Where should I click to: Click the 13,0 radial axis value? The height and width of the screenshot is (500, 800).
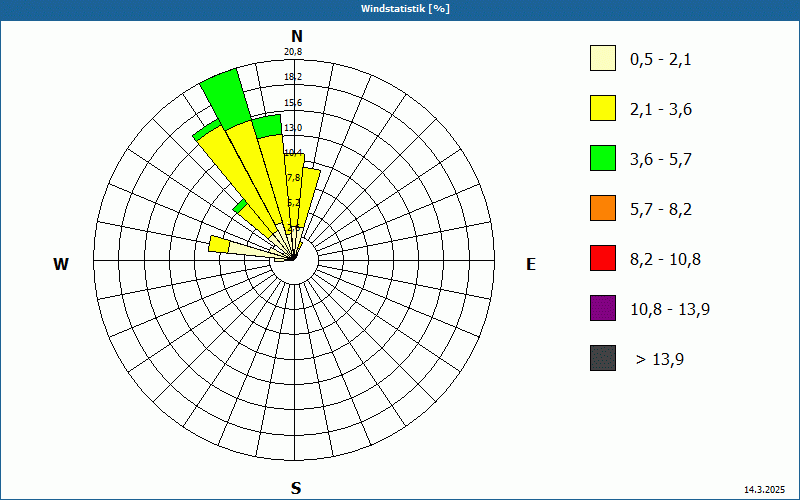tap(293, 128)
